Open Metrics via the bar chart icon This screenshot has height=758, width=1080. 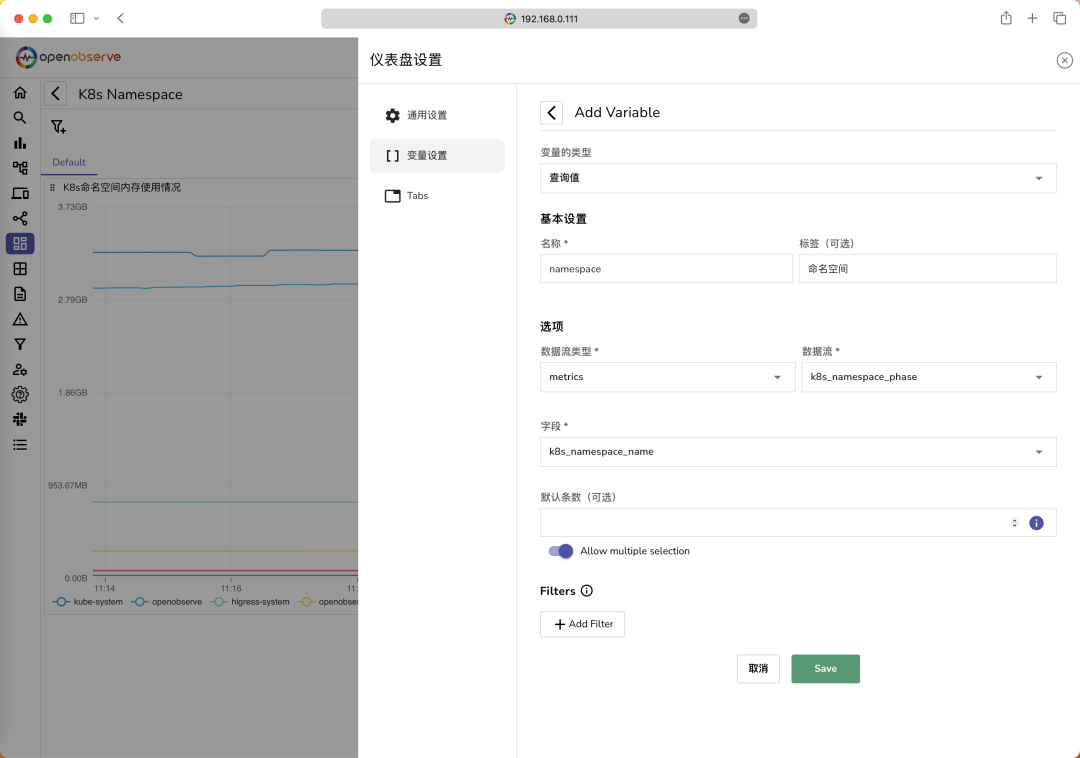(20, 143)
